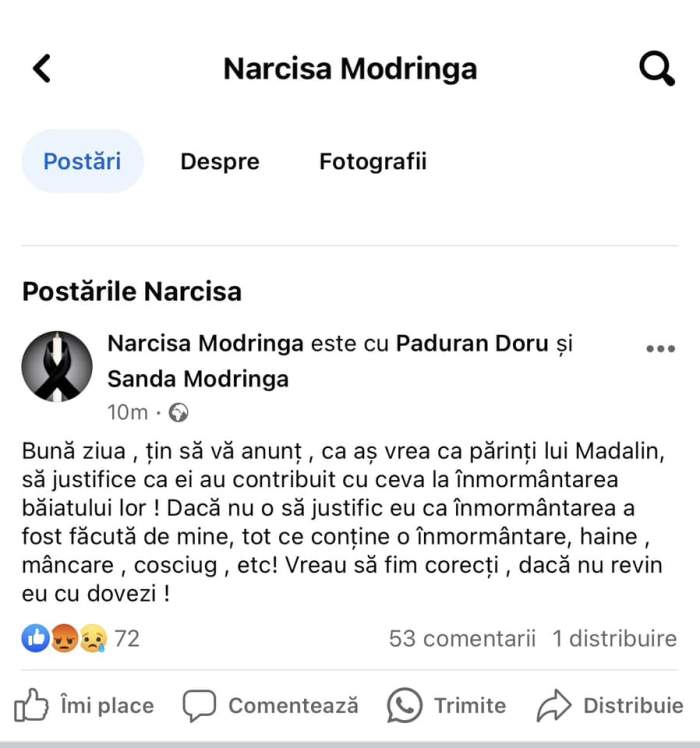Tap the black ribbon profile picture

[x=57, y=367]
